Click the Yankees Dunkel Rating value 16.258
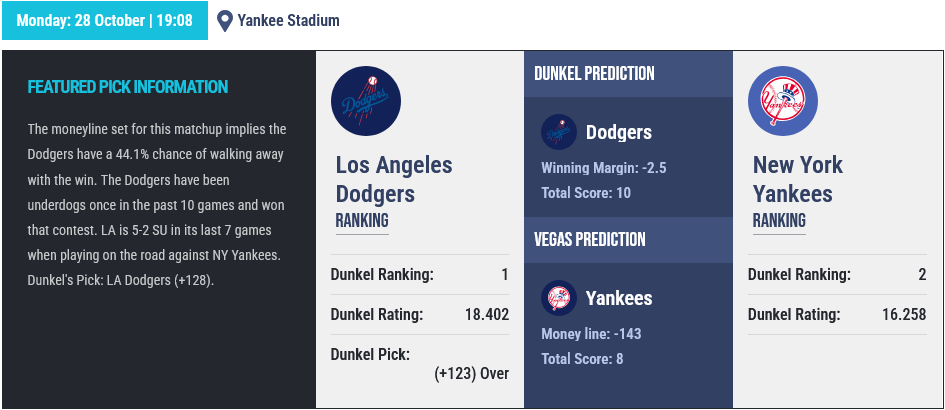 904,315
